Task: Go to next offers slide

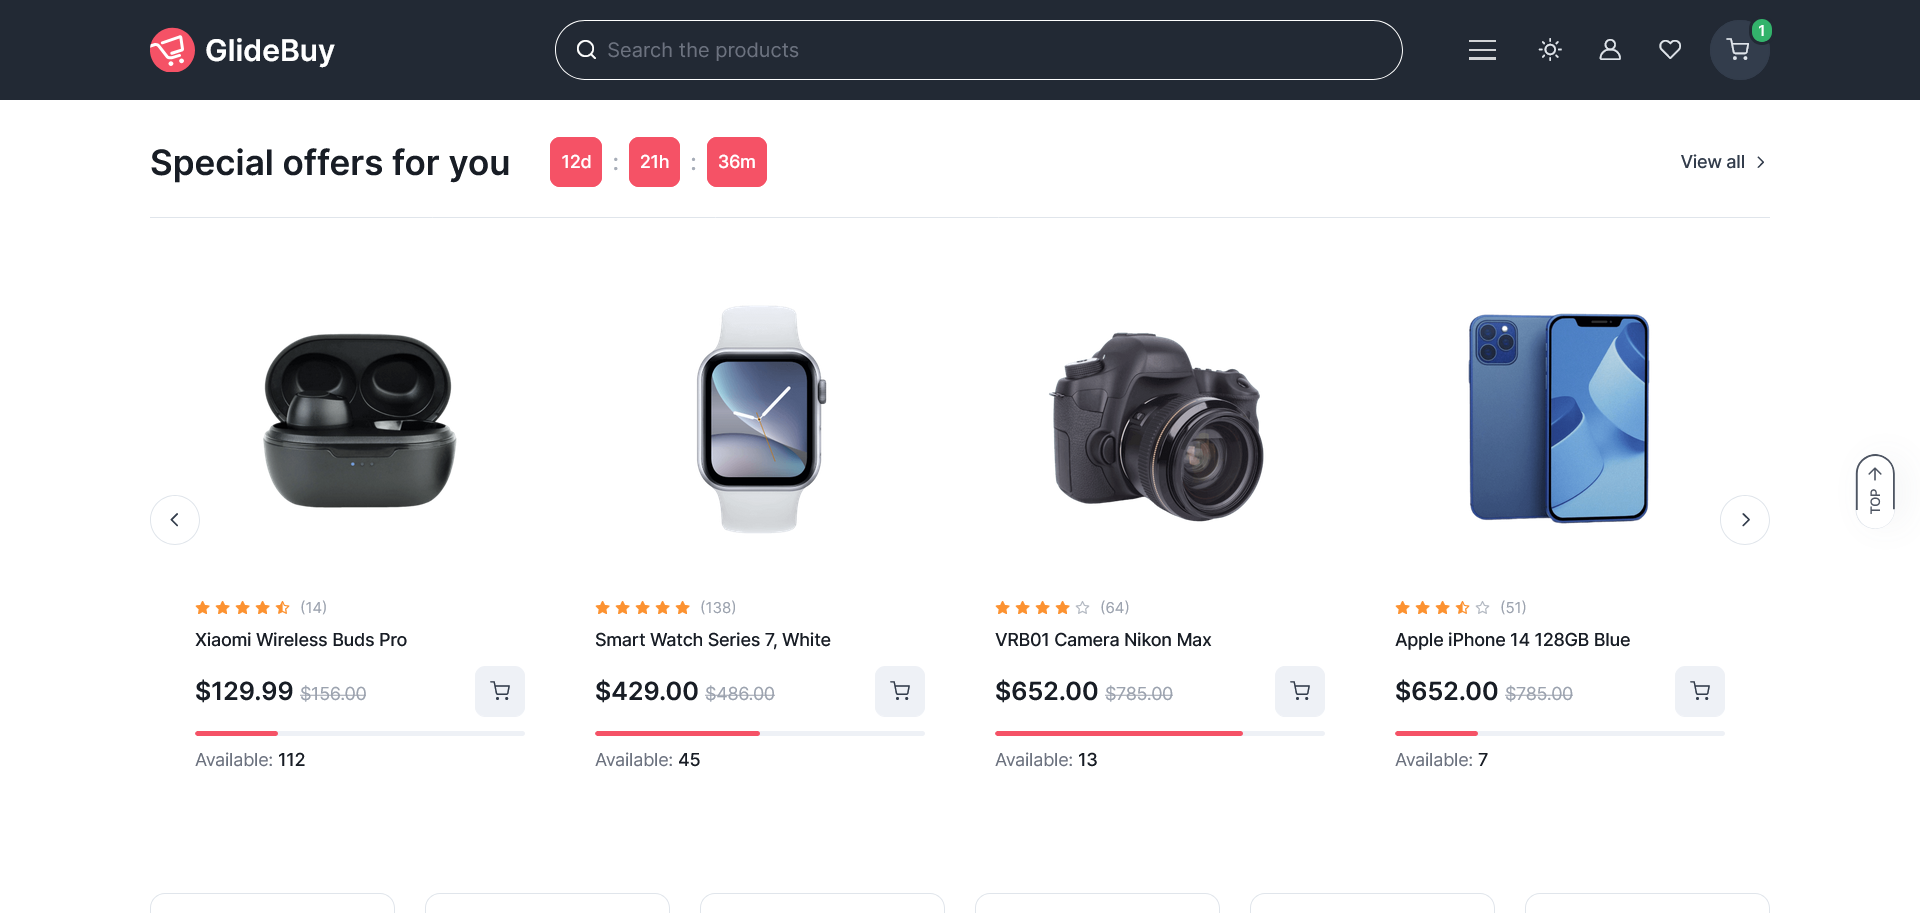Action: (x=1745, y=520)
